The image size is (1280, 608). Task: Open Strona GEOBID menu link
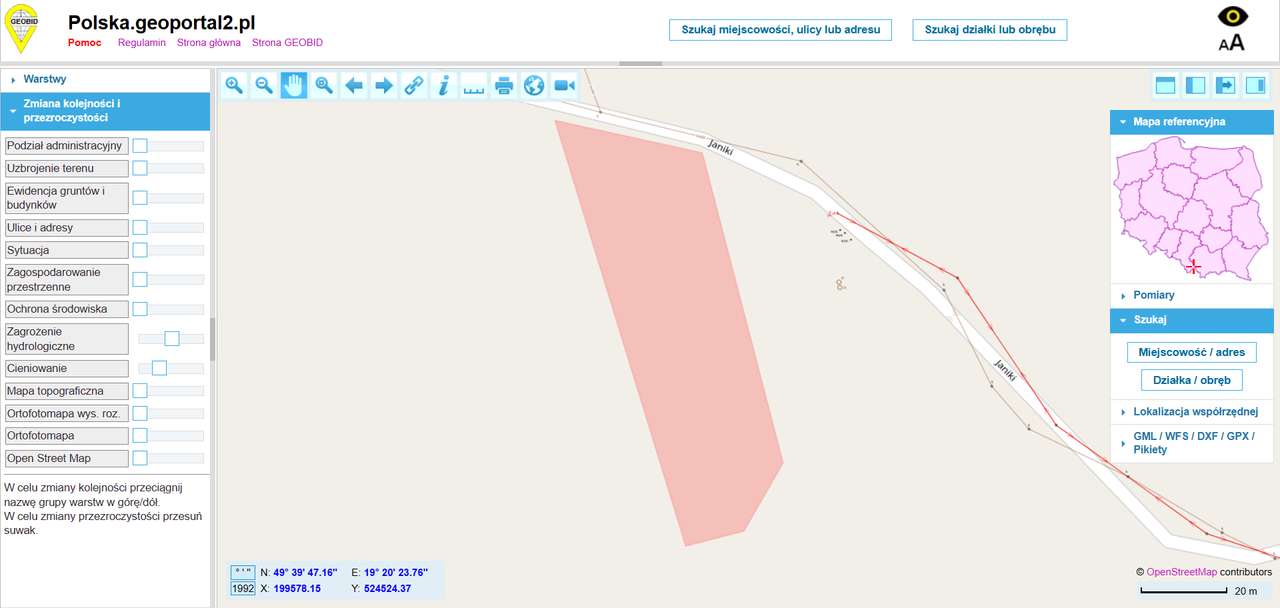[287, 43]
